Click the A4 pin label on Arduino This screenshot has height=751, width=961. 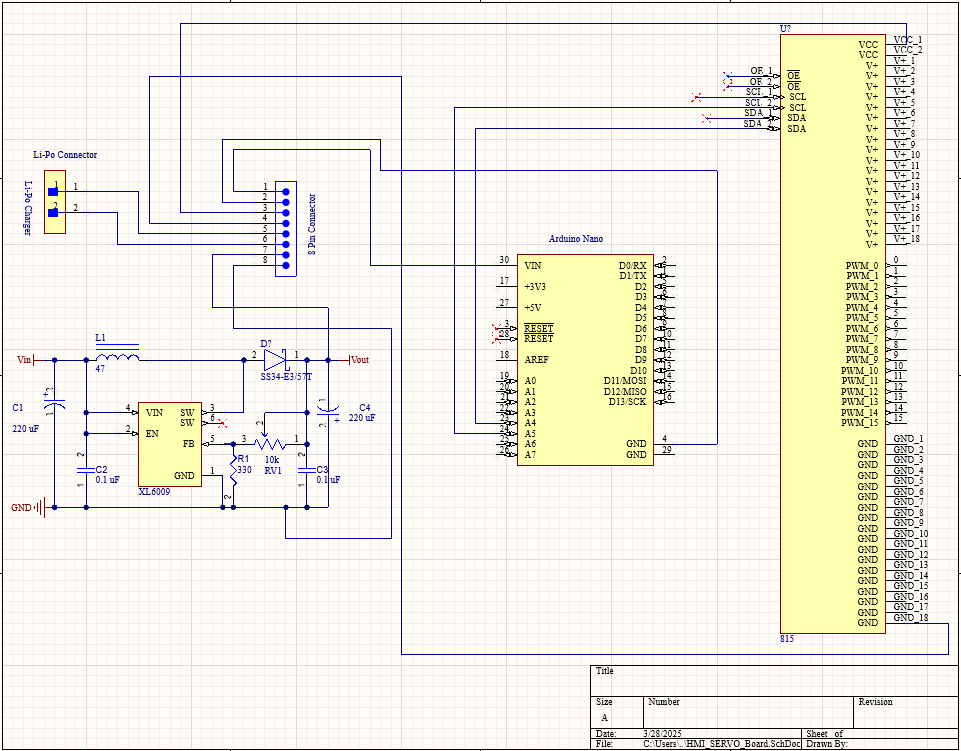point(530,422)
